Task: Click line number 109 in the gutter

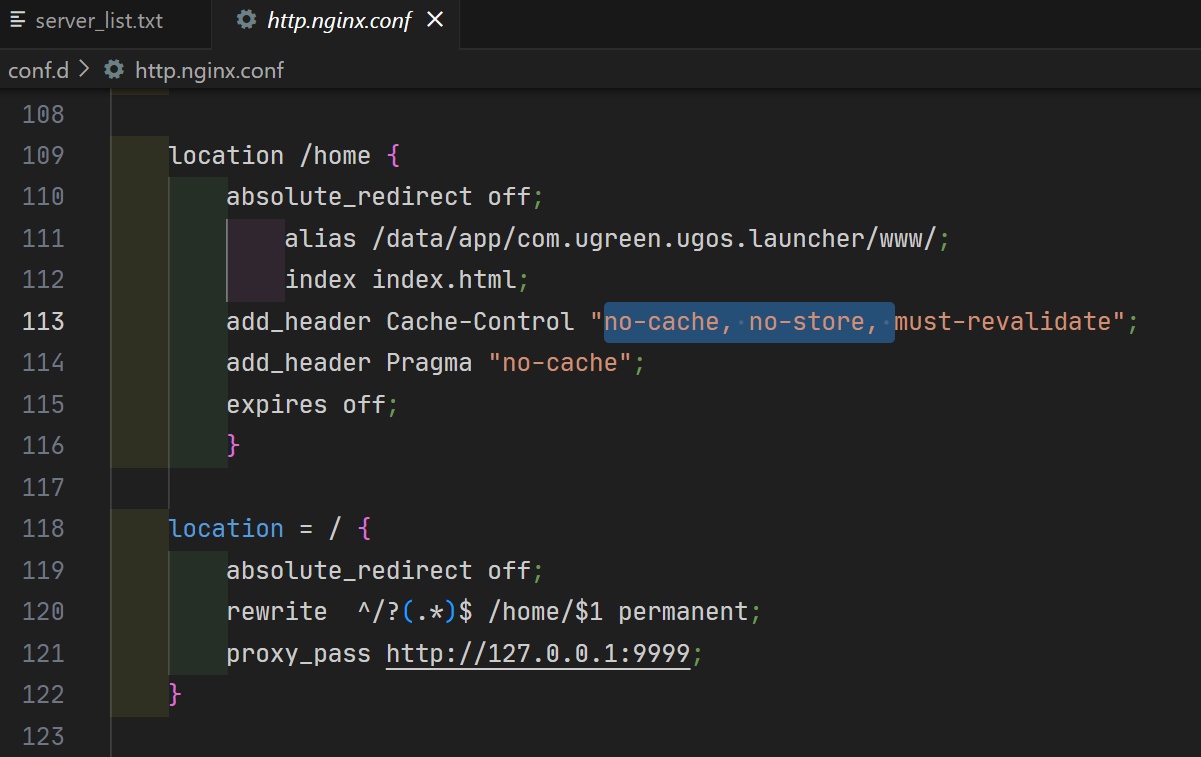Action: pyautogui.click(x=43, y=156)
